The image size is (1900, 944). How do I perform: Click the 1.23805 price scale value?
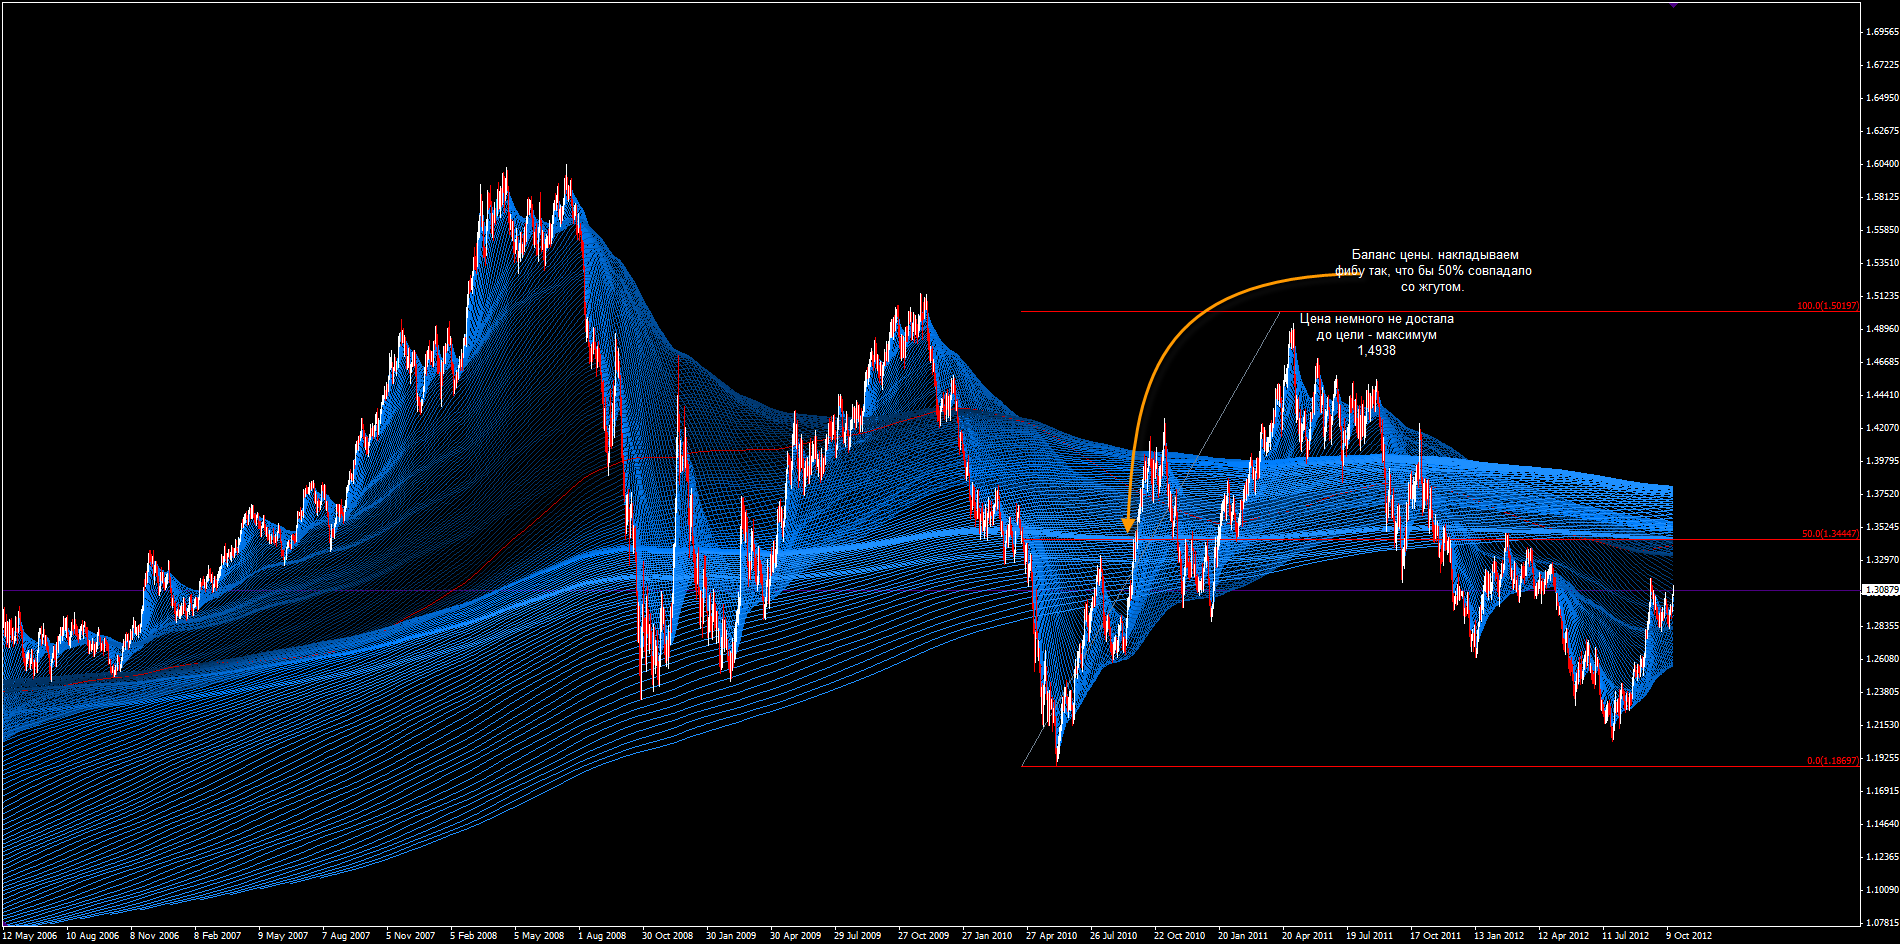tap(1882, 692)
